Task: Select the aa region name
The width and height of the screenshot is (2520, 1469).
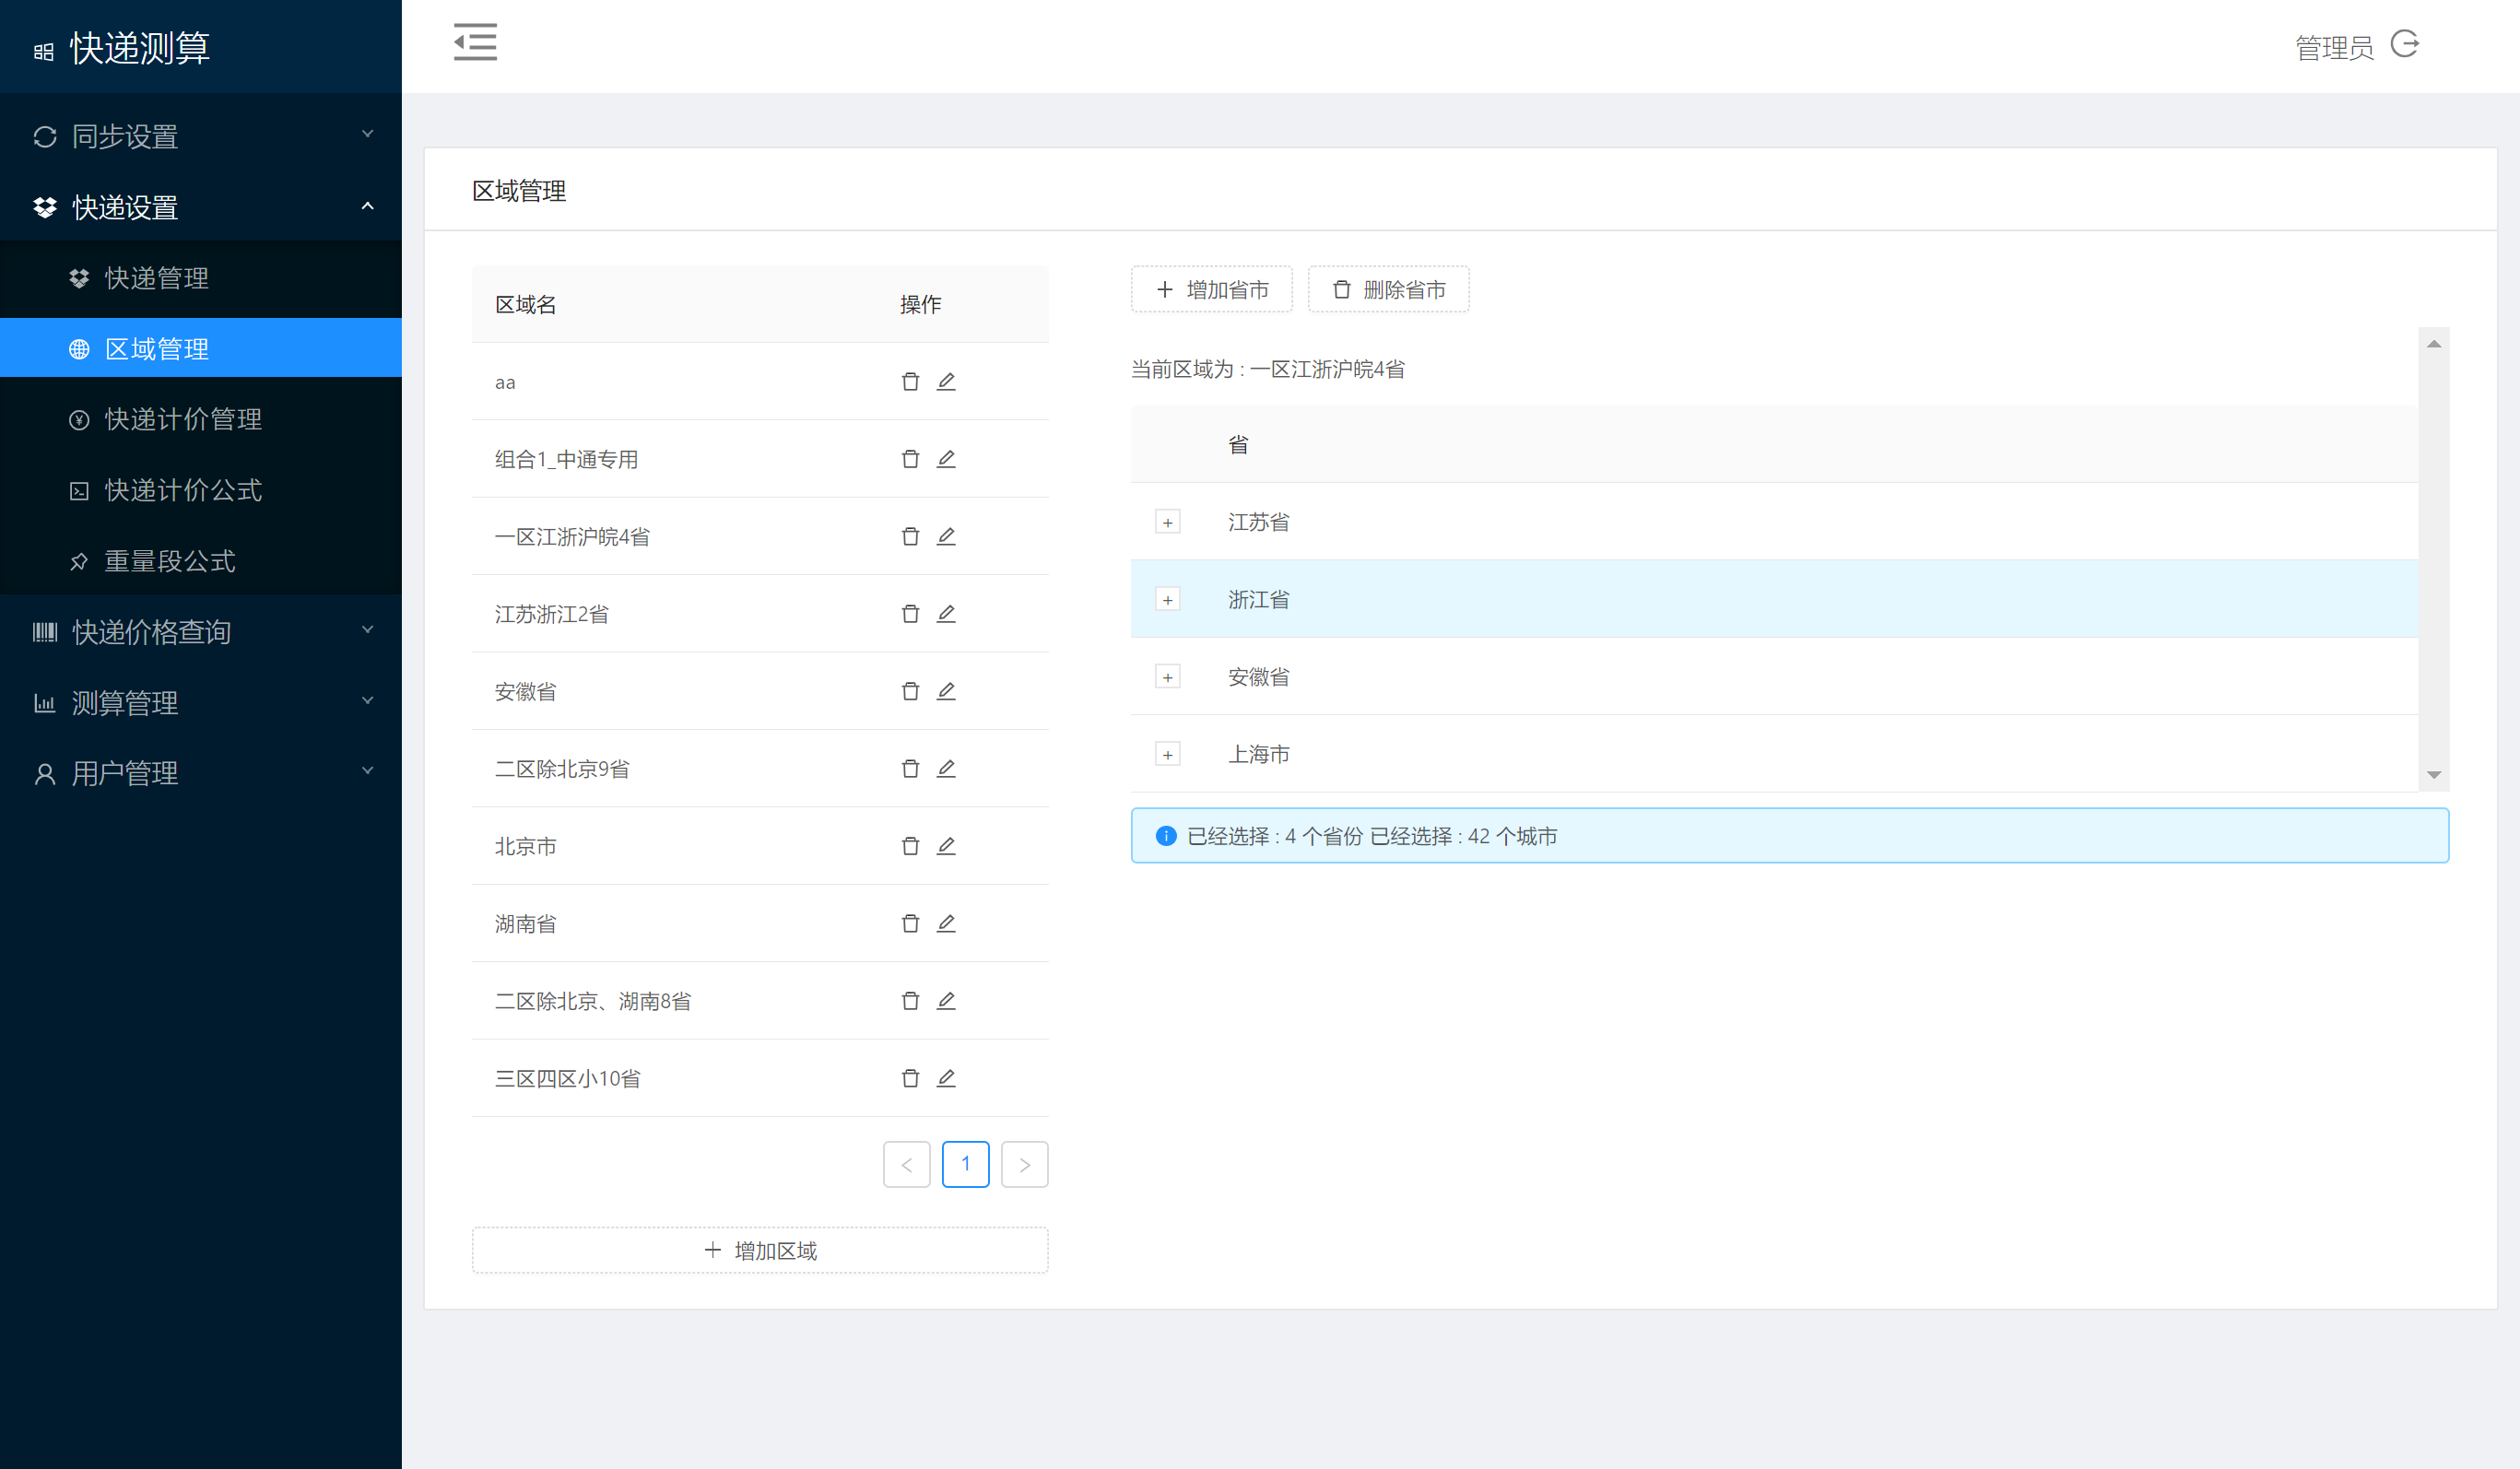Action: (505, 382)
